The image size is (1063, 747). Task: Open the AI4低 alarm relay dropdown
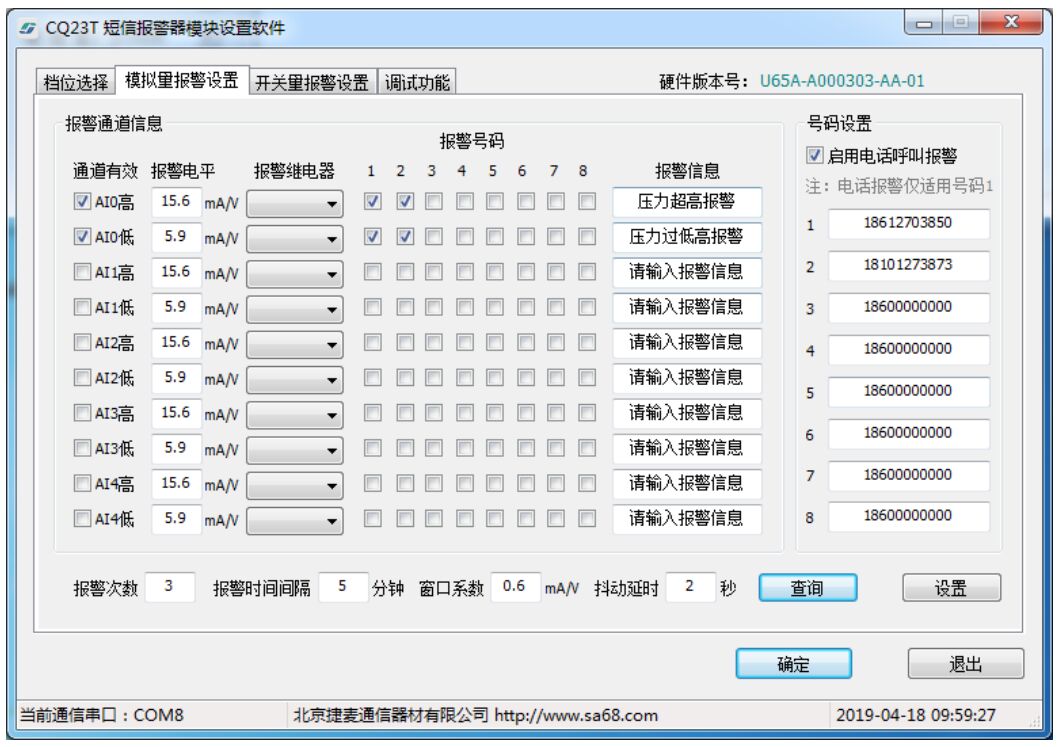tap(294, 520)
